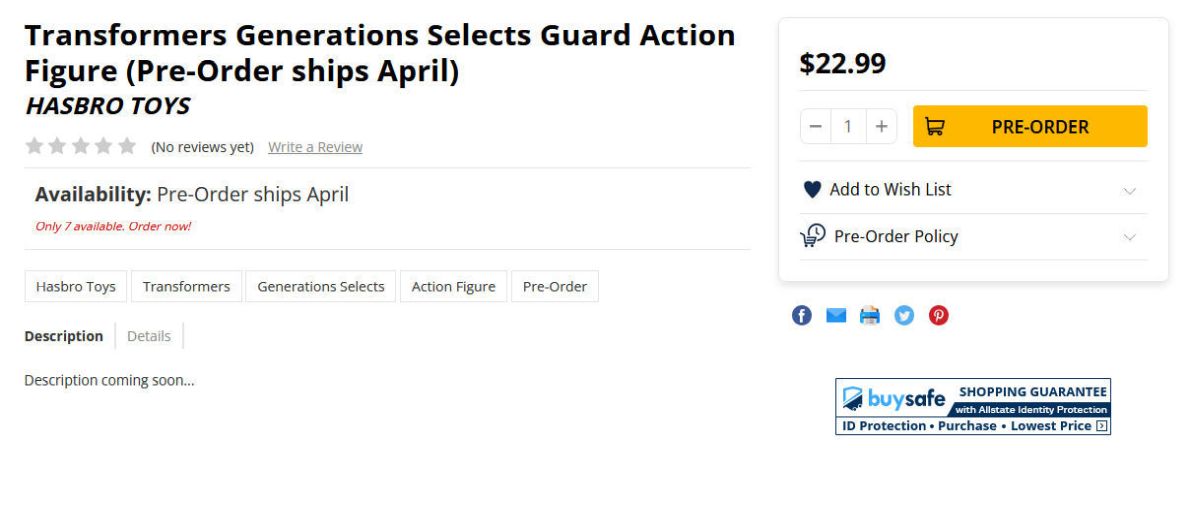This screenshot has width=1200, height=510.
Task: Share product on Twitter icon
Action: tap(904, 316)
